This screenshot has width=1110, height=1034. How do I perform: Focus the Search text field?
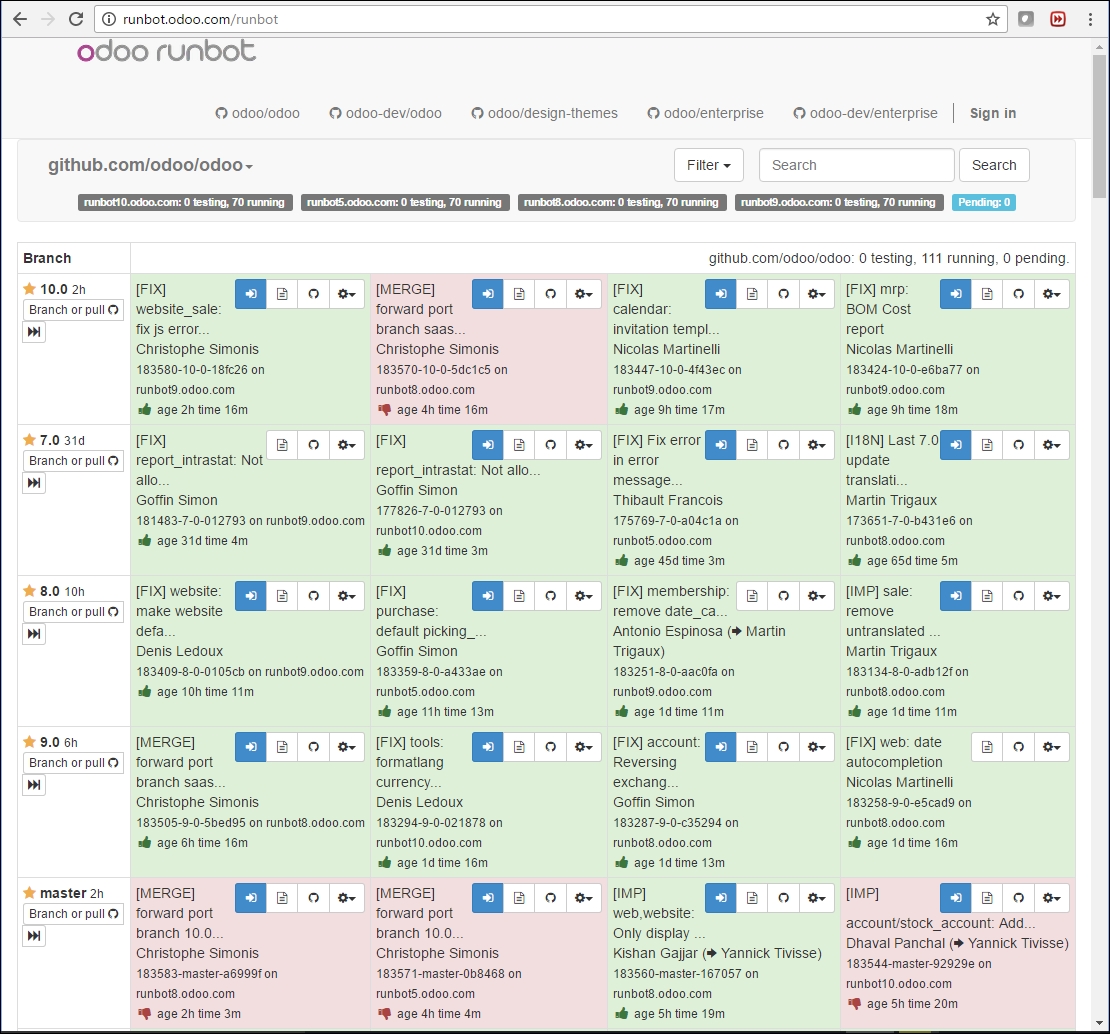tap(857, 165)
